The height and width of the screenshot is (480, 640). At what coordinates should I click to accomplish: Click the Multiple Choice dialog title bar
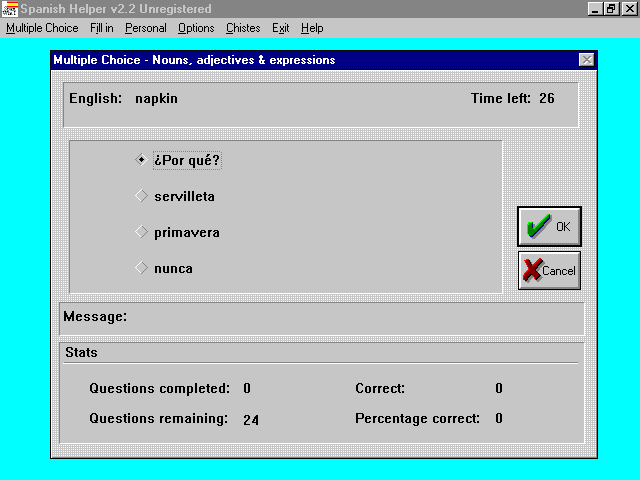click(300, 60)
